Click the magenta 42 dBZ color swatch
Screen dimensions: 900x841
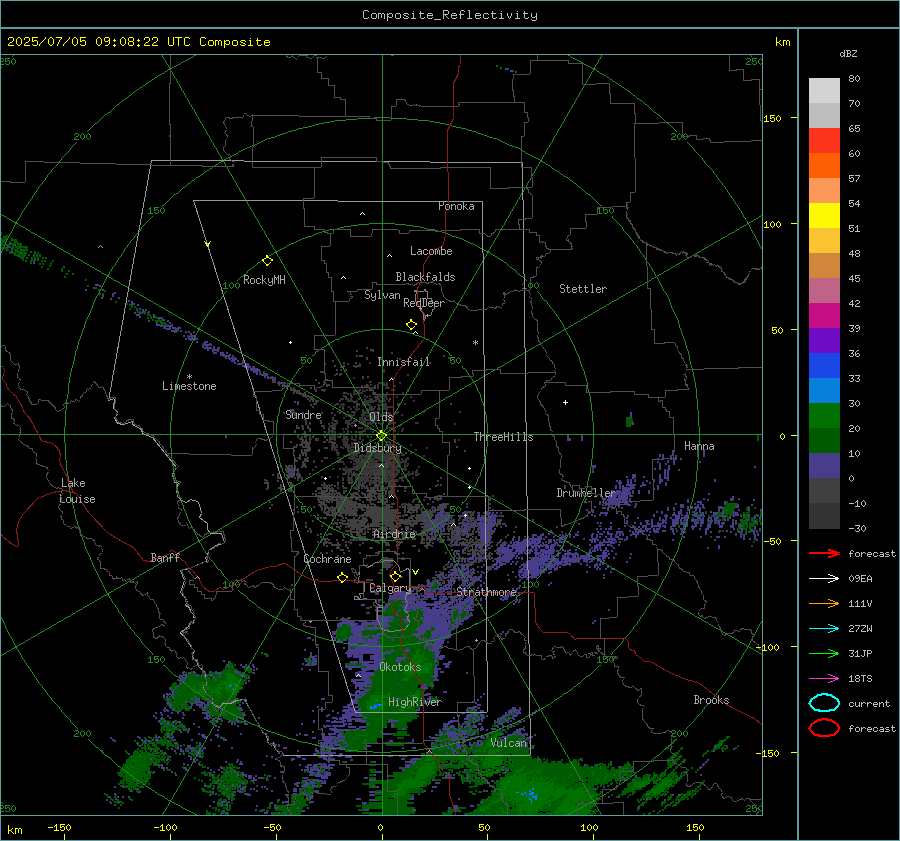[824, 316]
